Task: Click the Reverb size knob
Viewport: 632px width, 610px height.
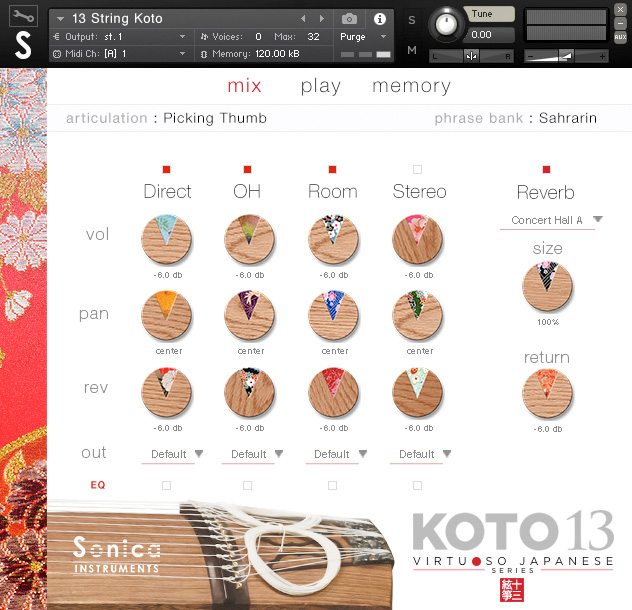Action: [547, 286]
